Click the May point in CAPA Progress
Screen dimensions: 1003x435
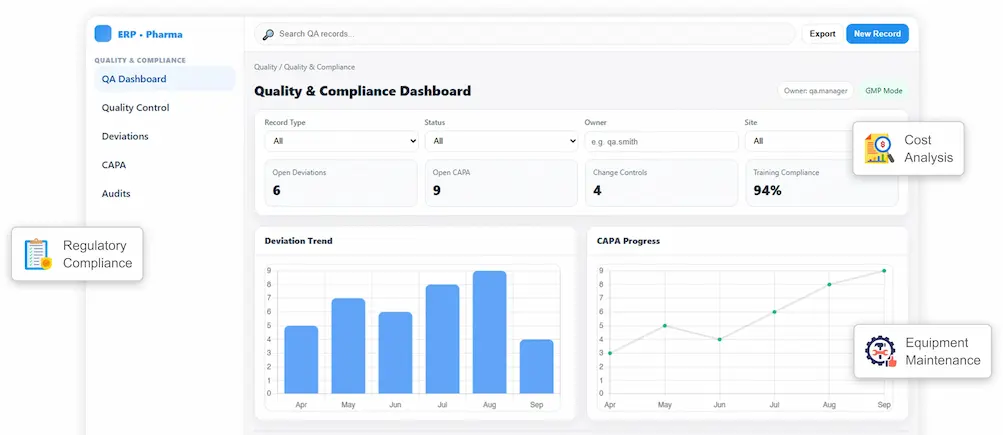coord(665,326)
